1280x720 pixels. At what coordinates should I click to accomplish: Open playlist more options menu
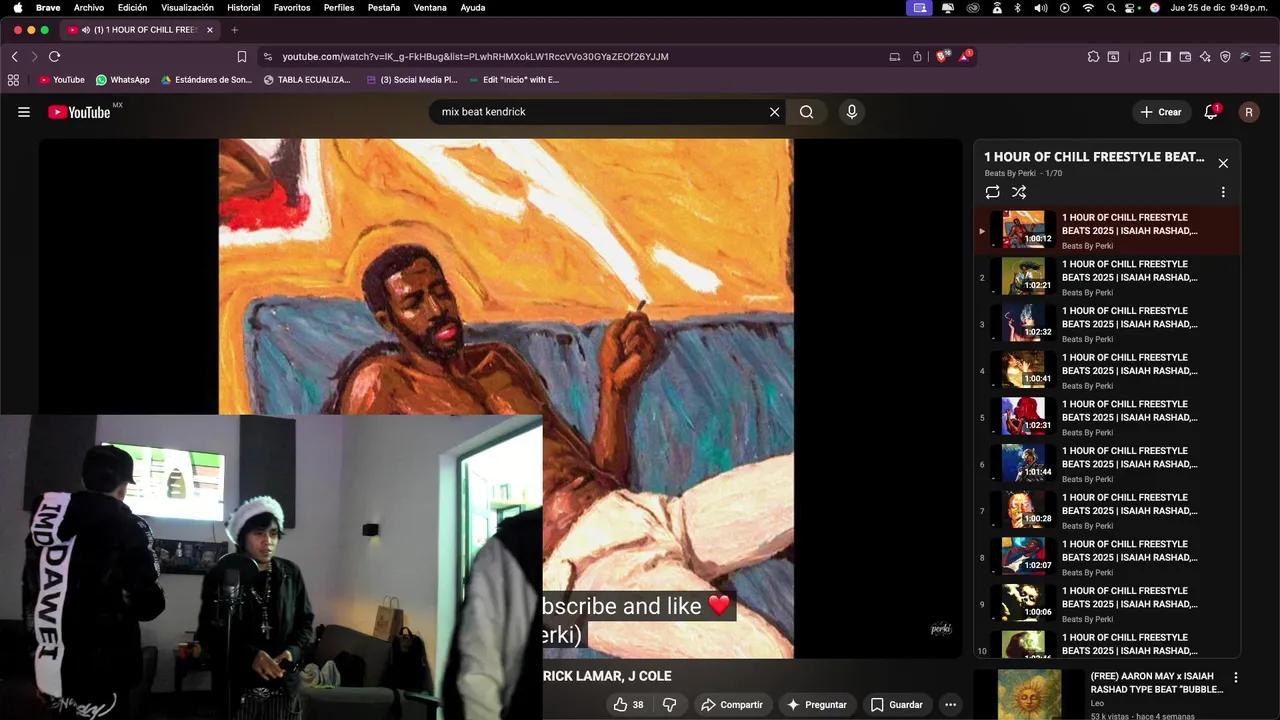click(x=1223, y=192)
